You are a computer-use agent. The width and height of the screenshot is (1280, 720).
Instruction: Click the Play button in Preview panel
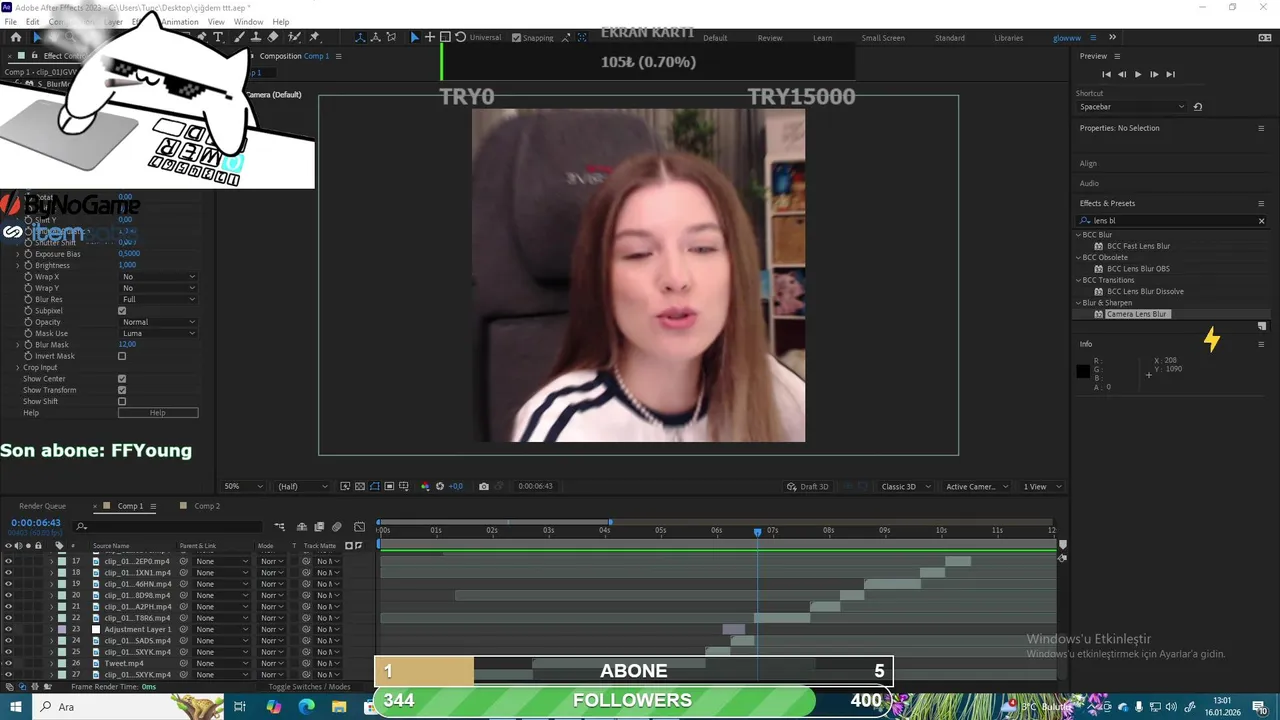point(1137,74)
